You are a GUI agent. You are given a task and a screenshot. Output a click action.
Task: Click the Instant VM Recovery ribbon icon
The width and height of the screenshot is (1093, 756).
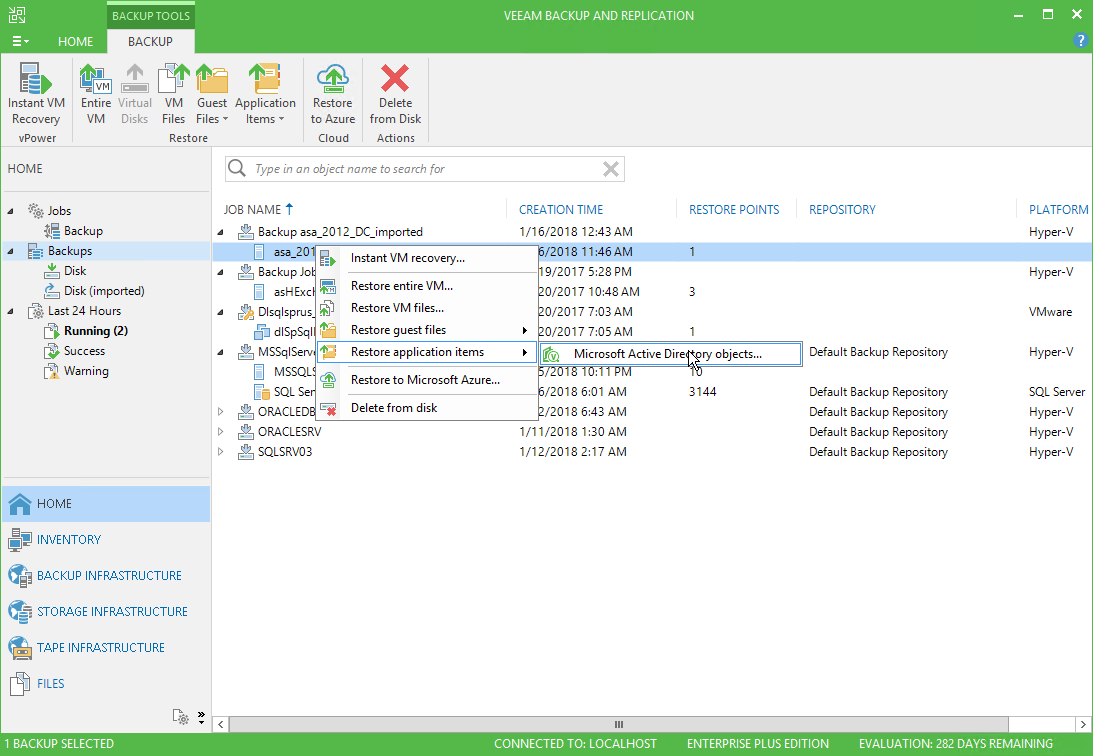[x=36, y=95]
